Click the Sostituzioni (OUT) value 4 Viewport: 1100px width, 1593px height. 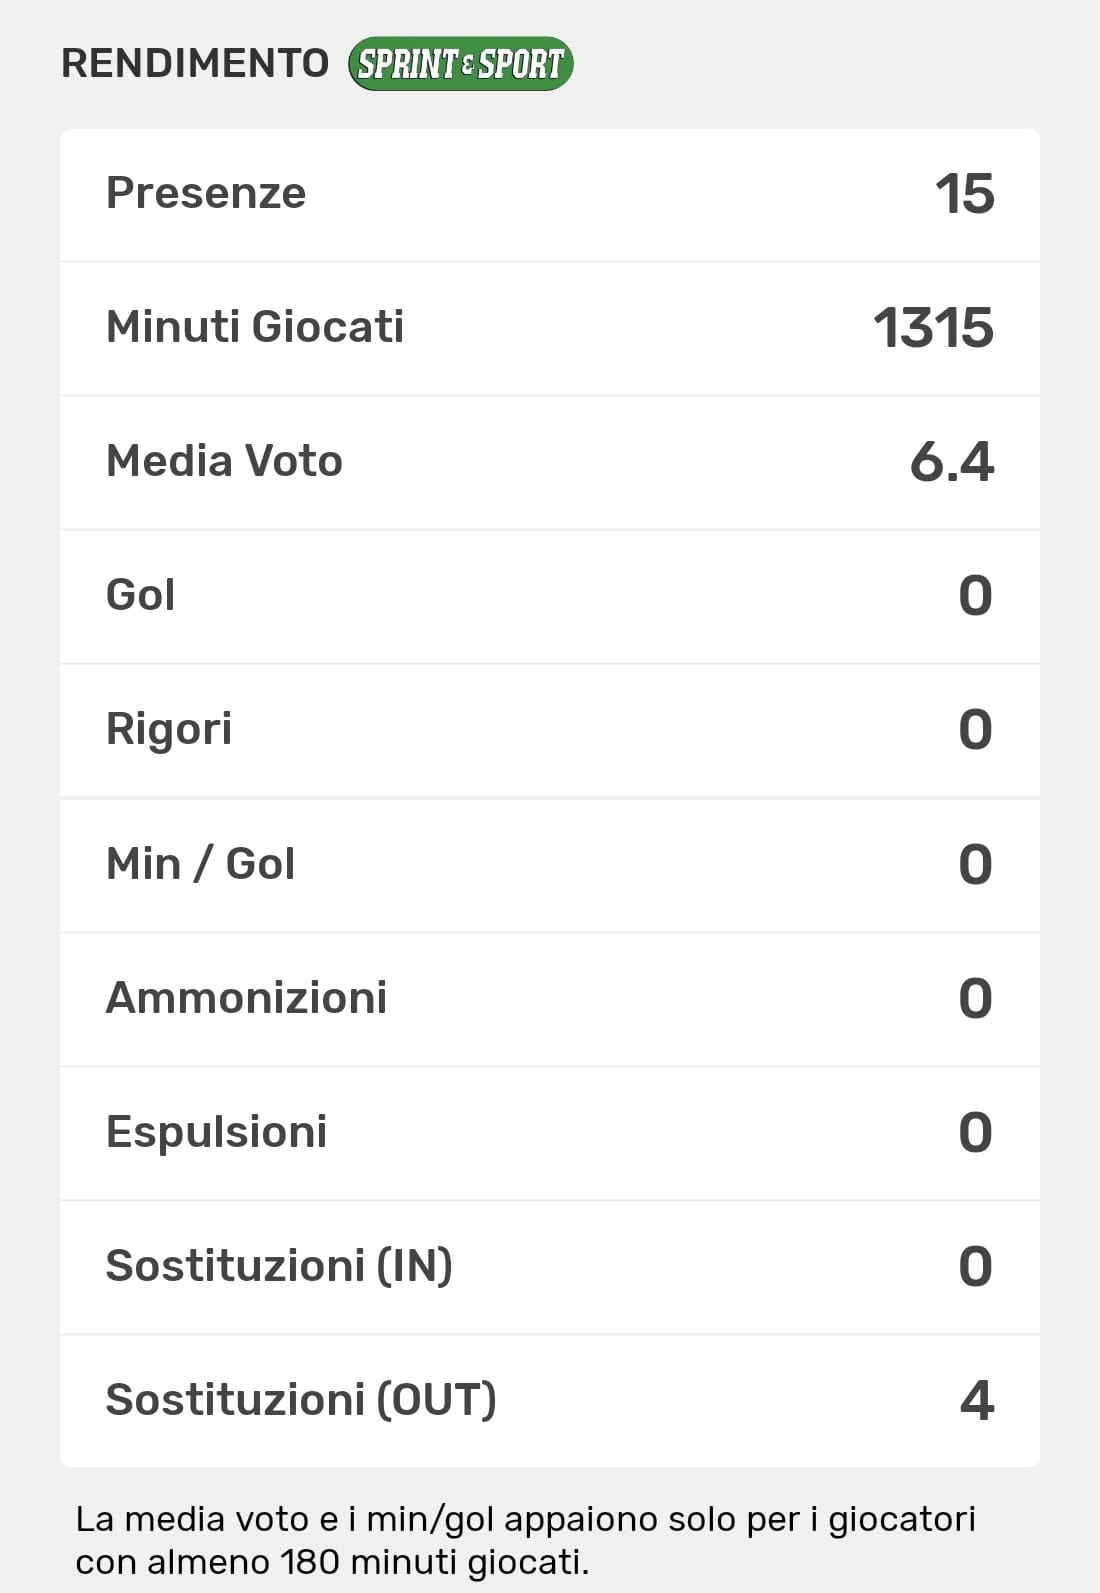pos(976,1400)
